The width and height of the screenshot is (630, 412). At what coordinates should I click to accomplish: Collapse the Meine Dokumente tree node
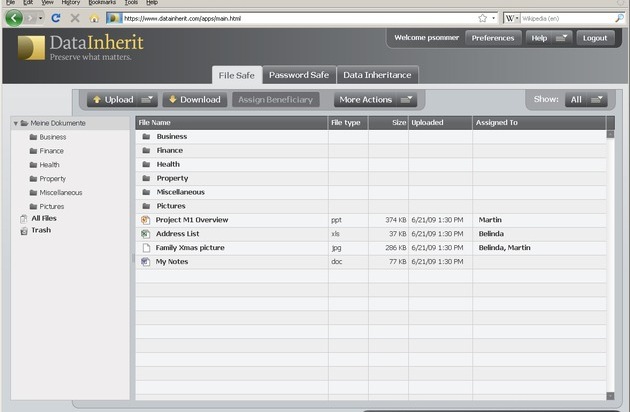pyautogui.click(x=15, y=123)
